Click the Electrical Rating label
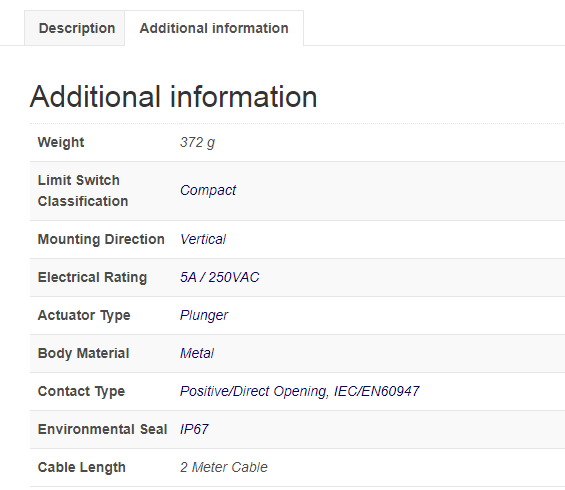The width and height of the screenshot is (565, 490). click(93, 277)
